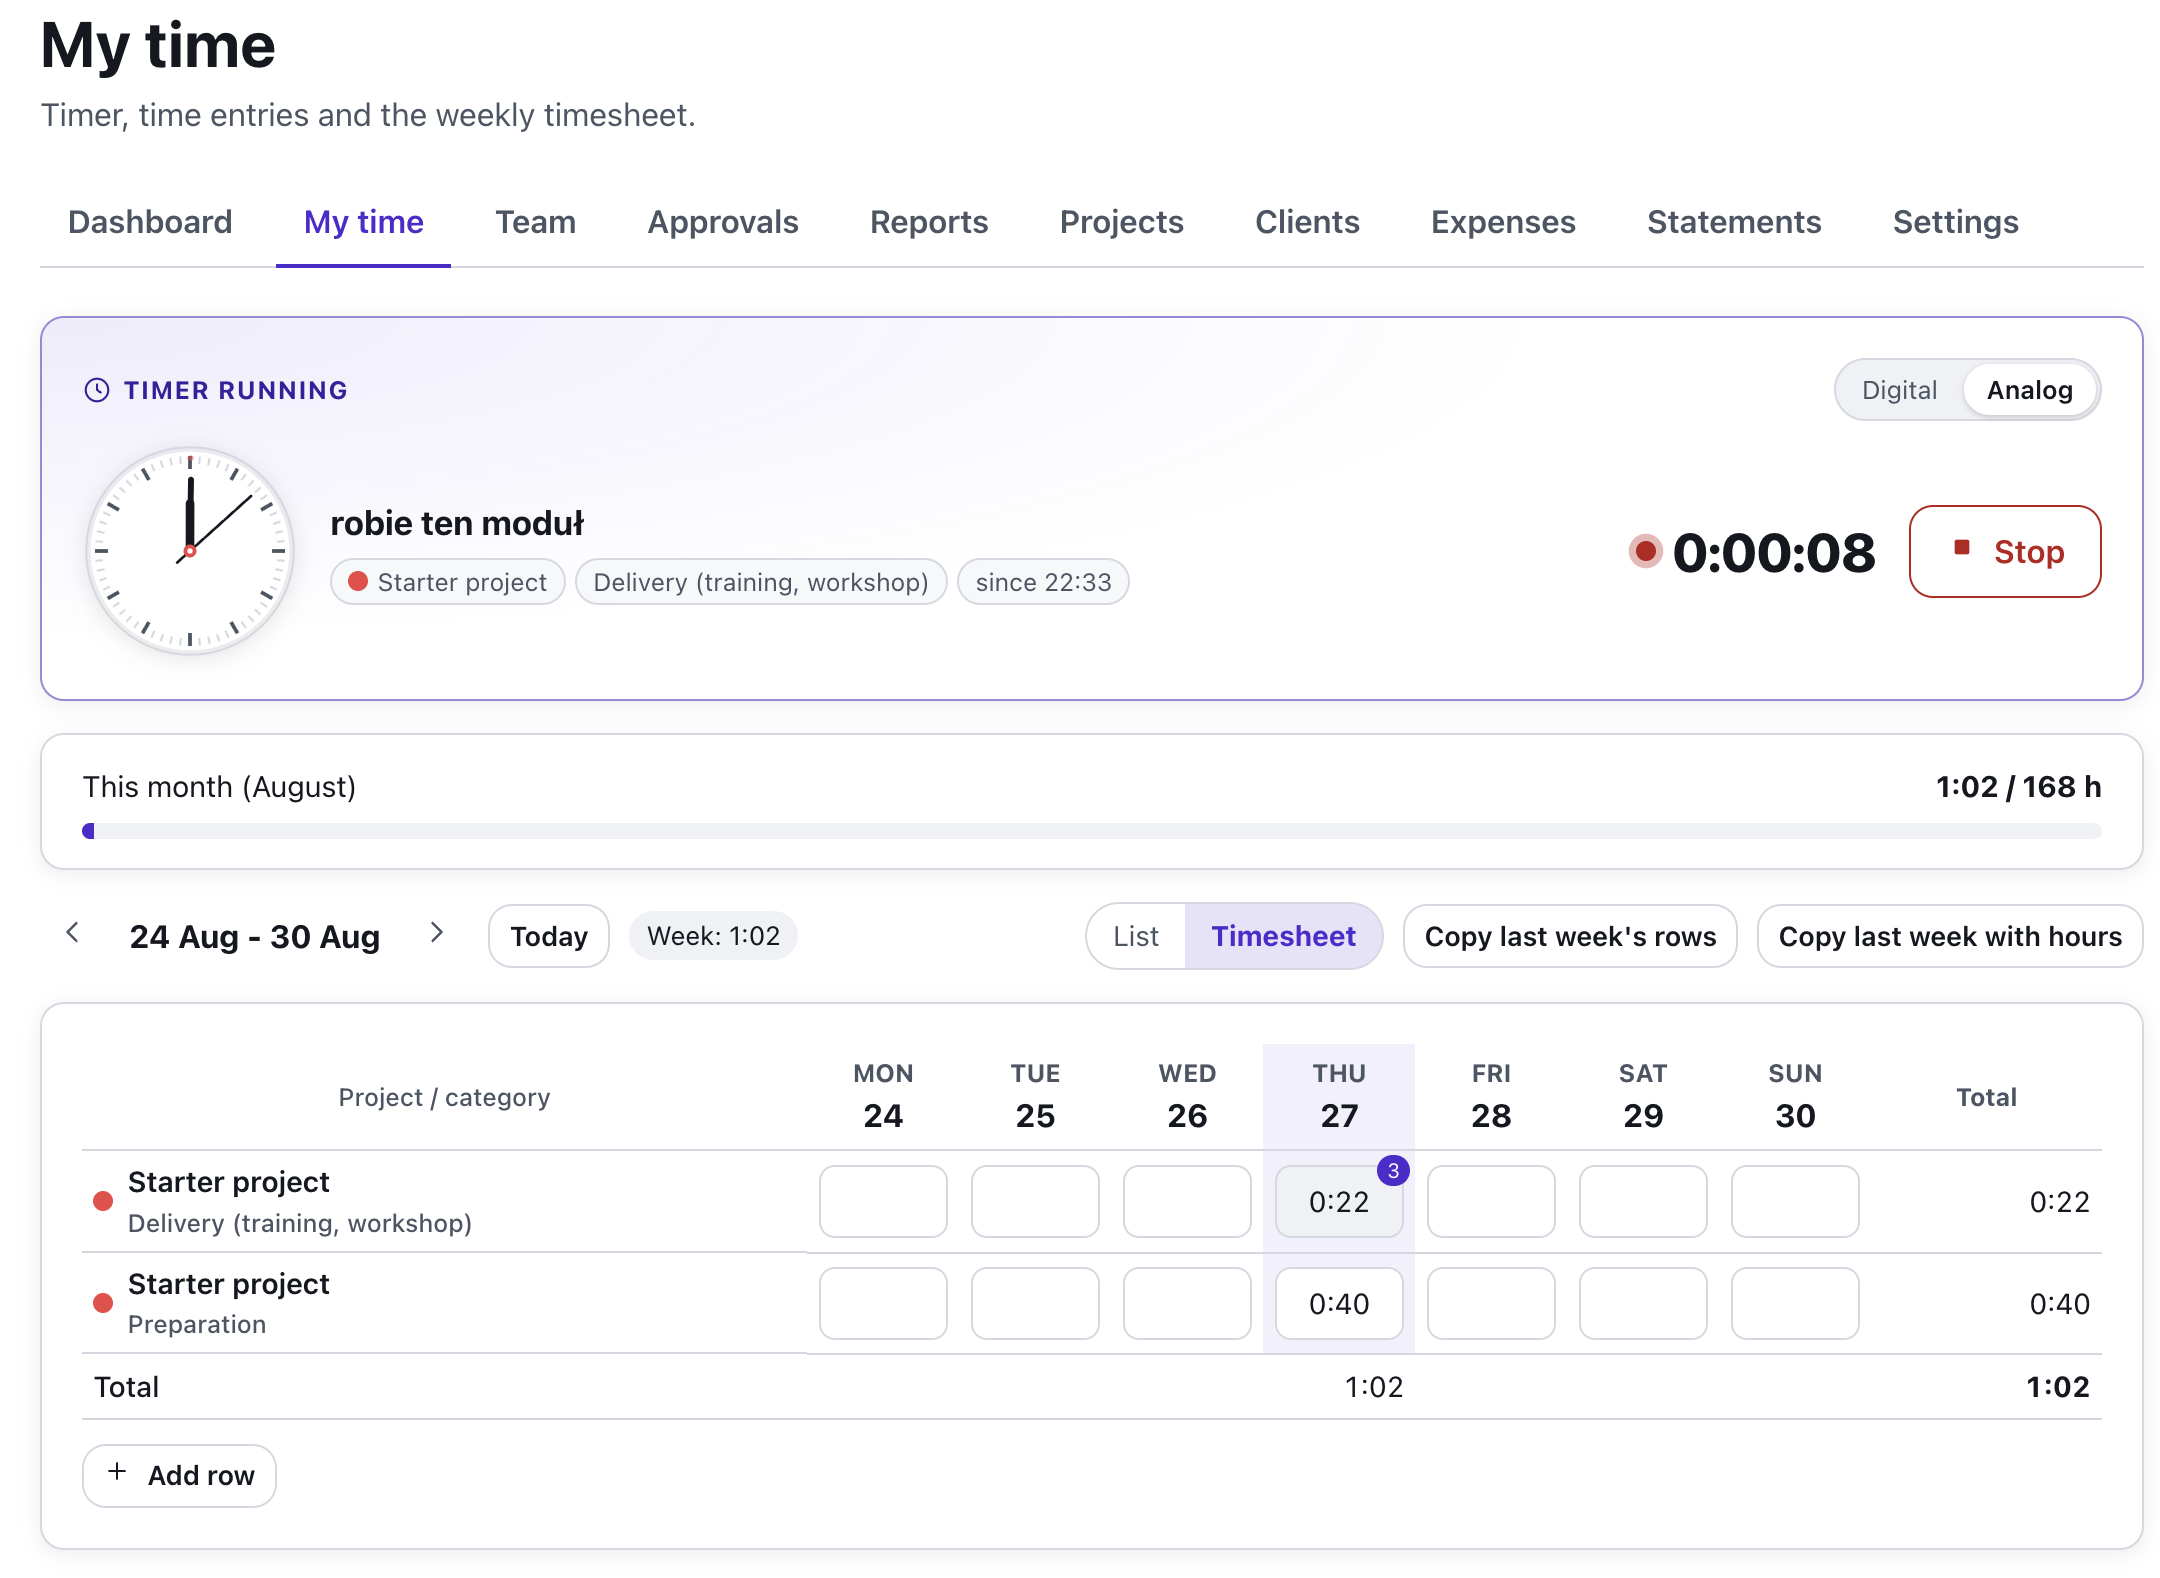Image resolution: width=2160 pixels, height=1578 pixels.
Task: Open the Statements tab
Action: [x=1734, y=222]
